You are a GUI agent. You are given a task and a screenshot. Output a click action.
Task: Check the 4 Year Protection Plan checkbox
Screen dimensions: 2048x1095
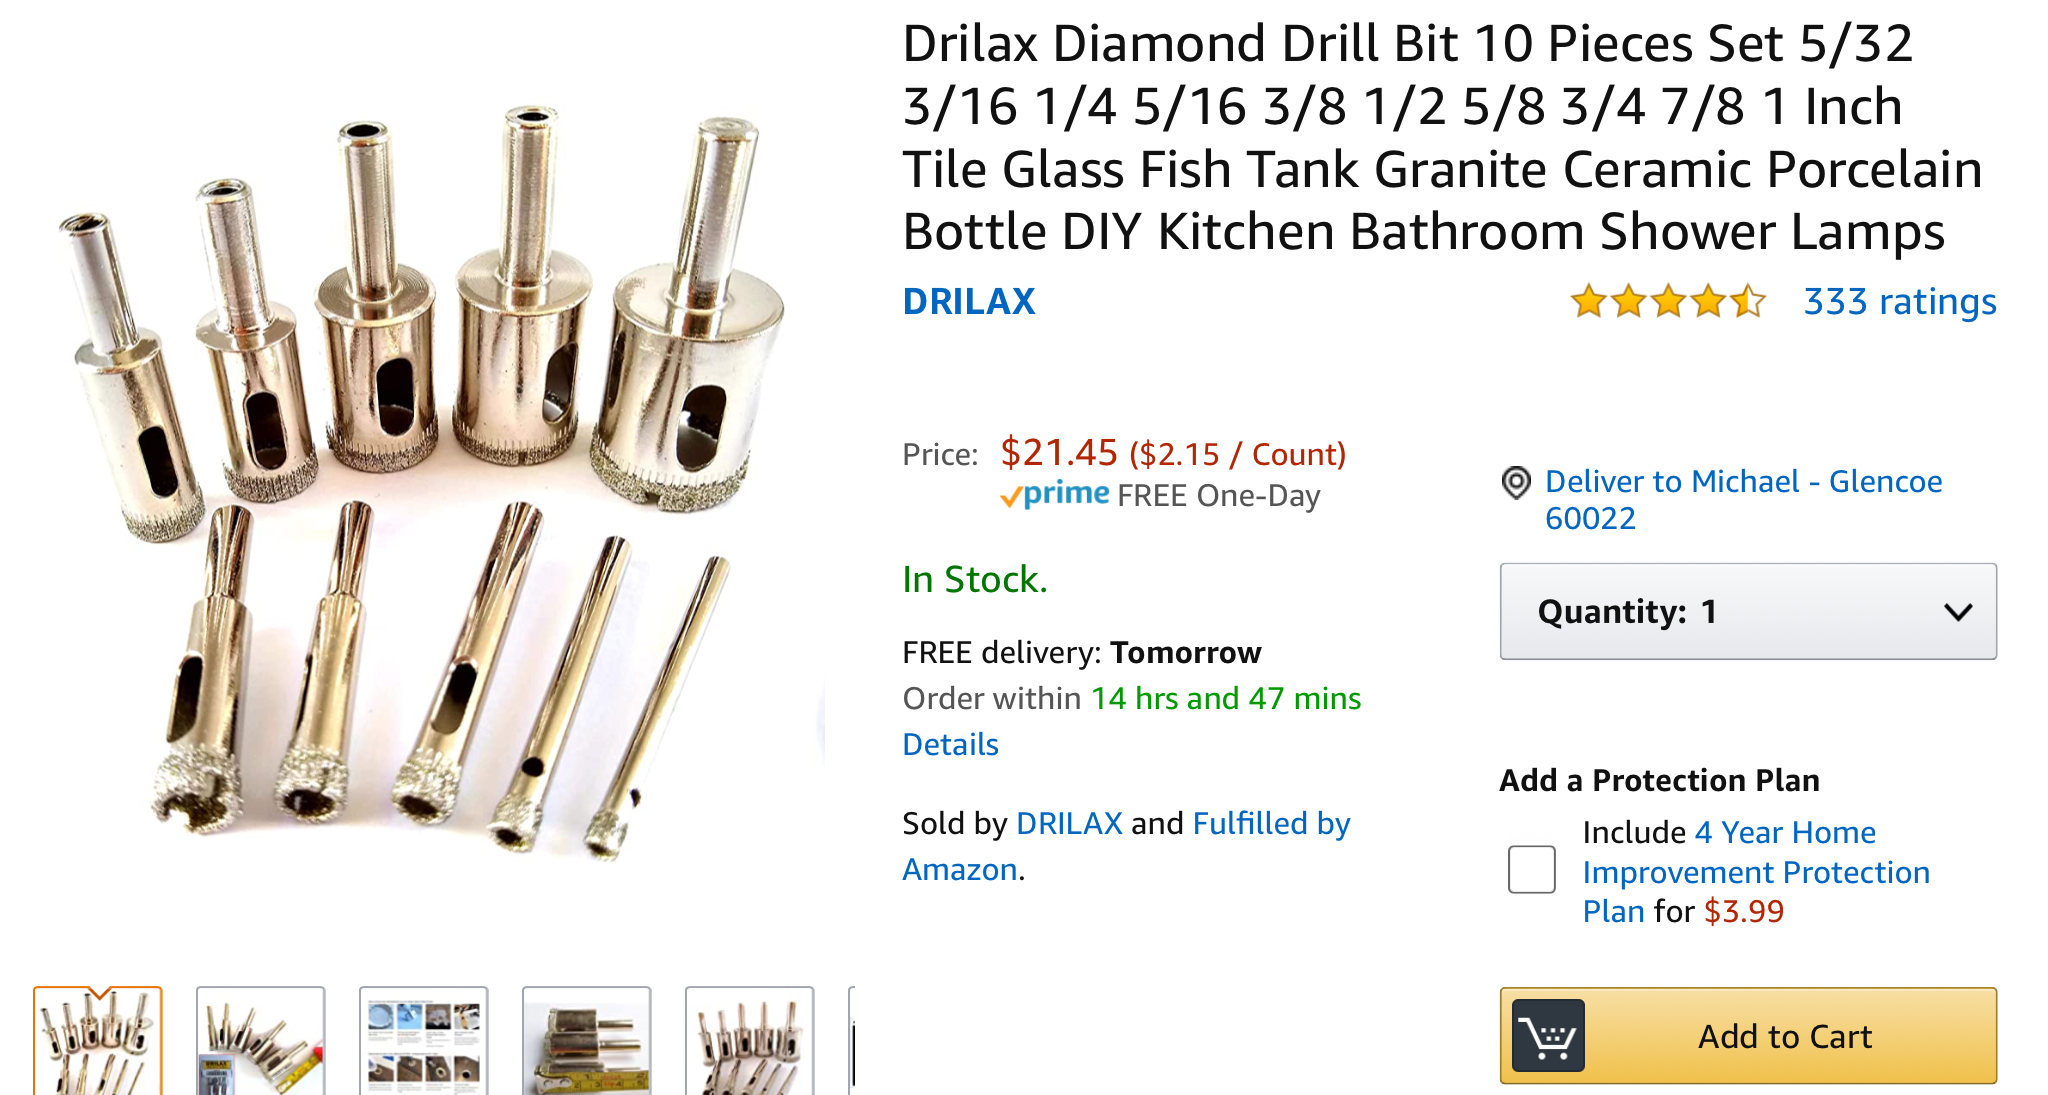tap(1531, 869)
